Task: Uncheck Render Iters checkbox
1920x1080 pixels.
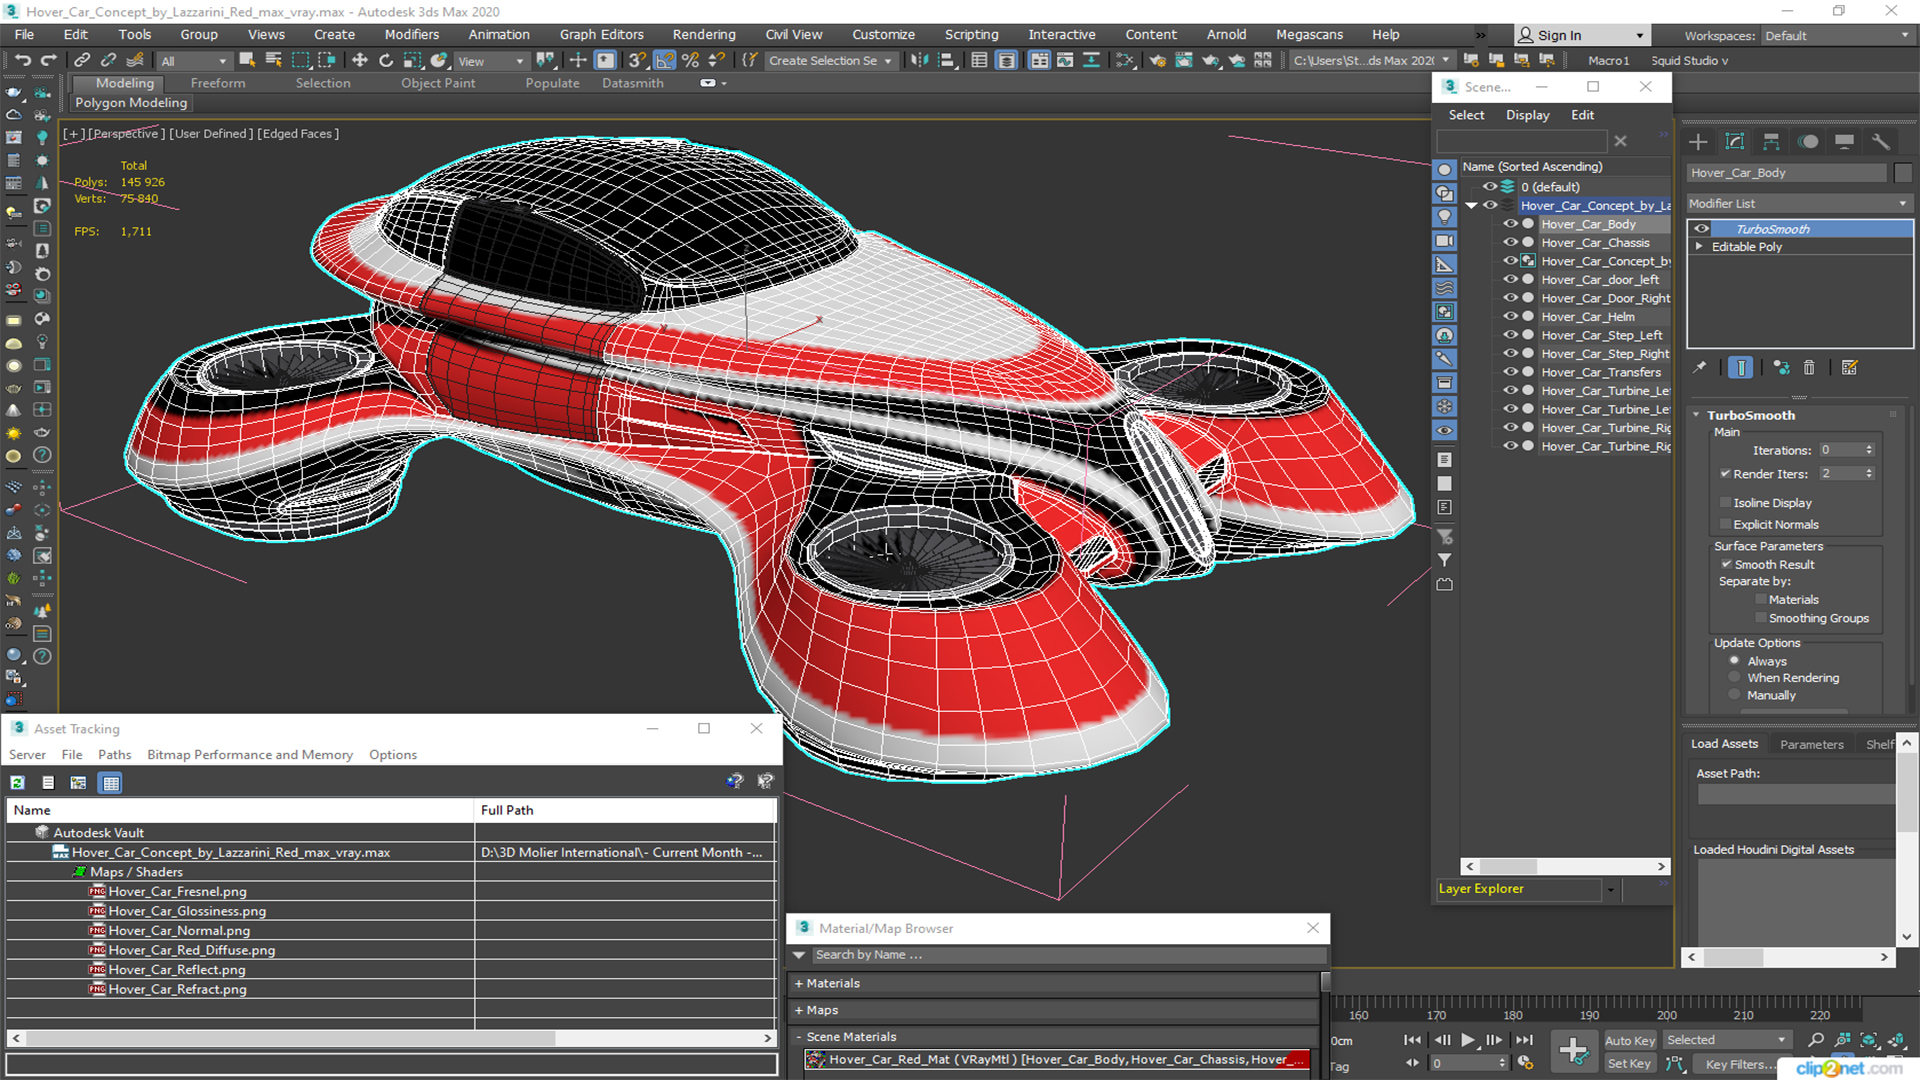Action: (1725, 474)
